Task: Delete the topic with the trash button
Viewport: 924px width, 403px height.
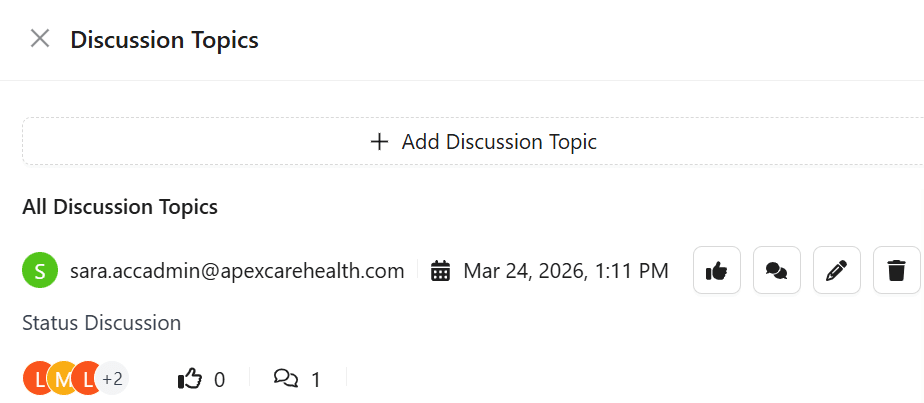Action: click(x=896, y=270)
